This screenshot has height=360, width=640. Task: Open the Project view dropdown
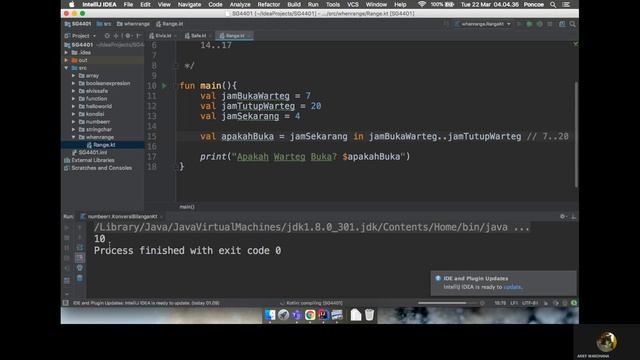[80, 36]
